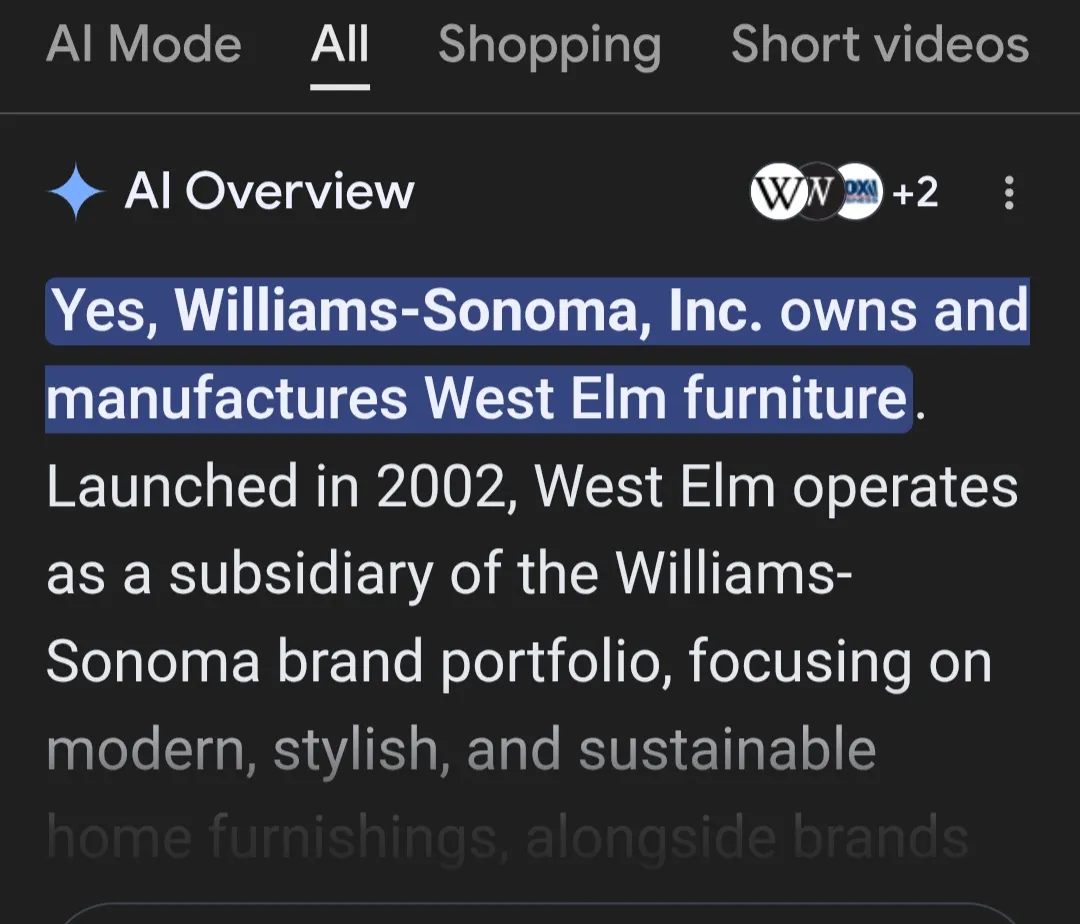Viewport: 1080px width, 924px height.
Task: Open the AI Mode tab
Action: (x=144, y=45)
